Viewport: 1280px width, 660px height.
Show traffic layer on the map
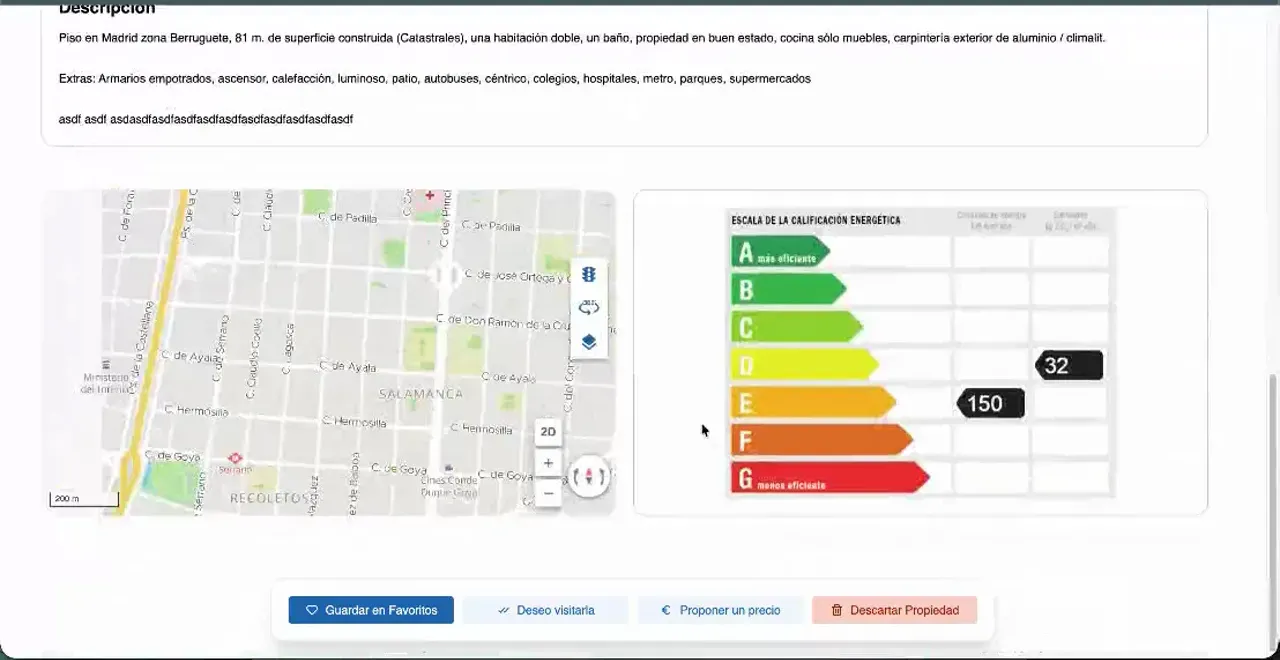(x=589, y=275)
